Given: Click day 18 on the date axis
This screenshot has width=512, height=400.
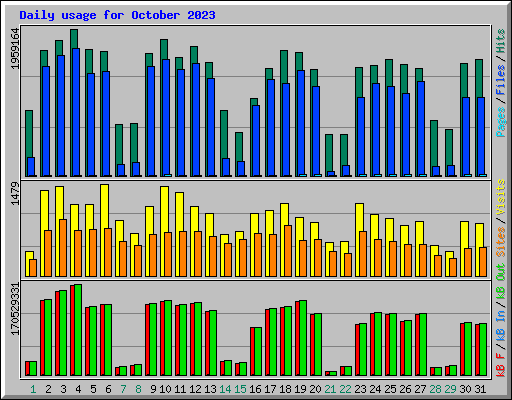Looking at the screenshot, I should (x=285, y=389).
